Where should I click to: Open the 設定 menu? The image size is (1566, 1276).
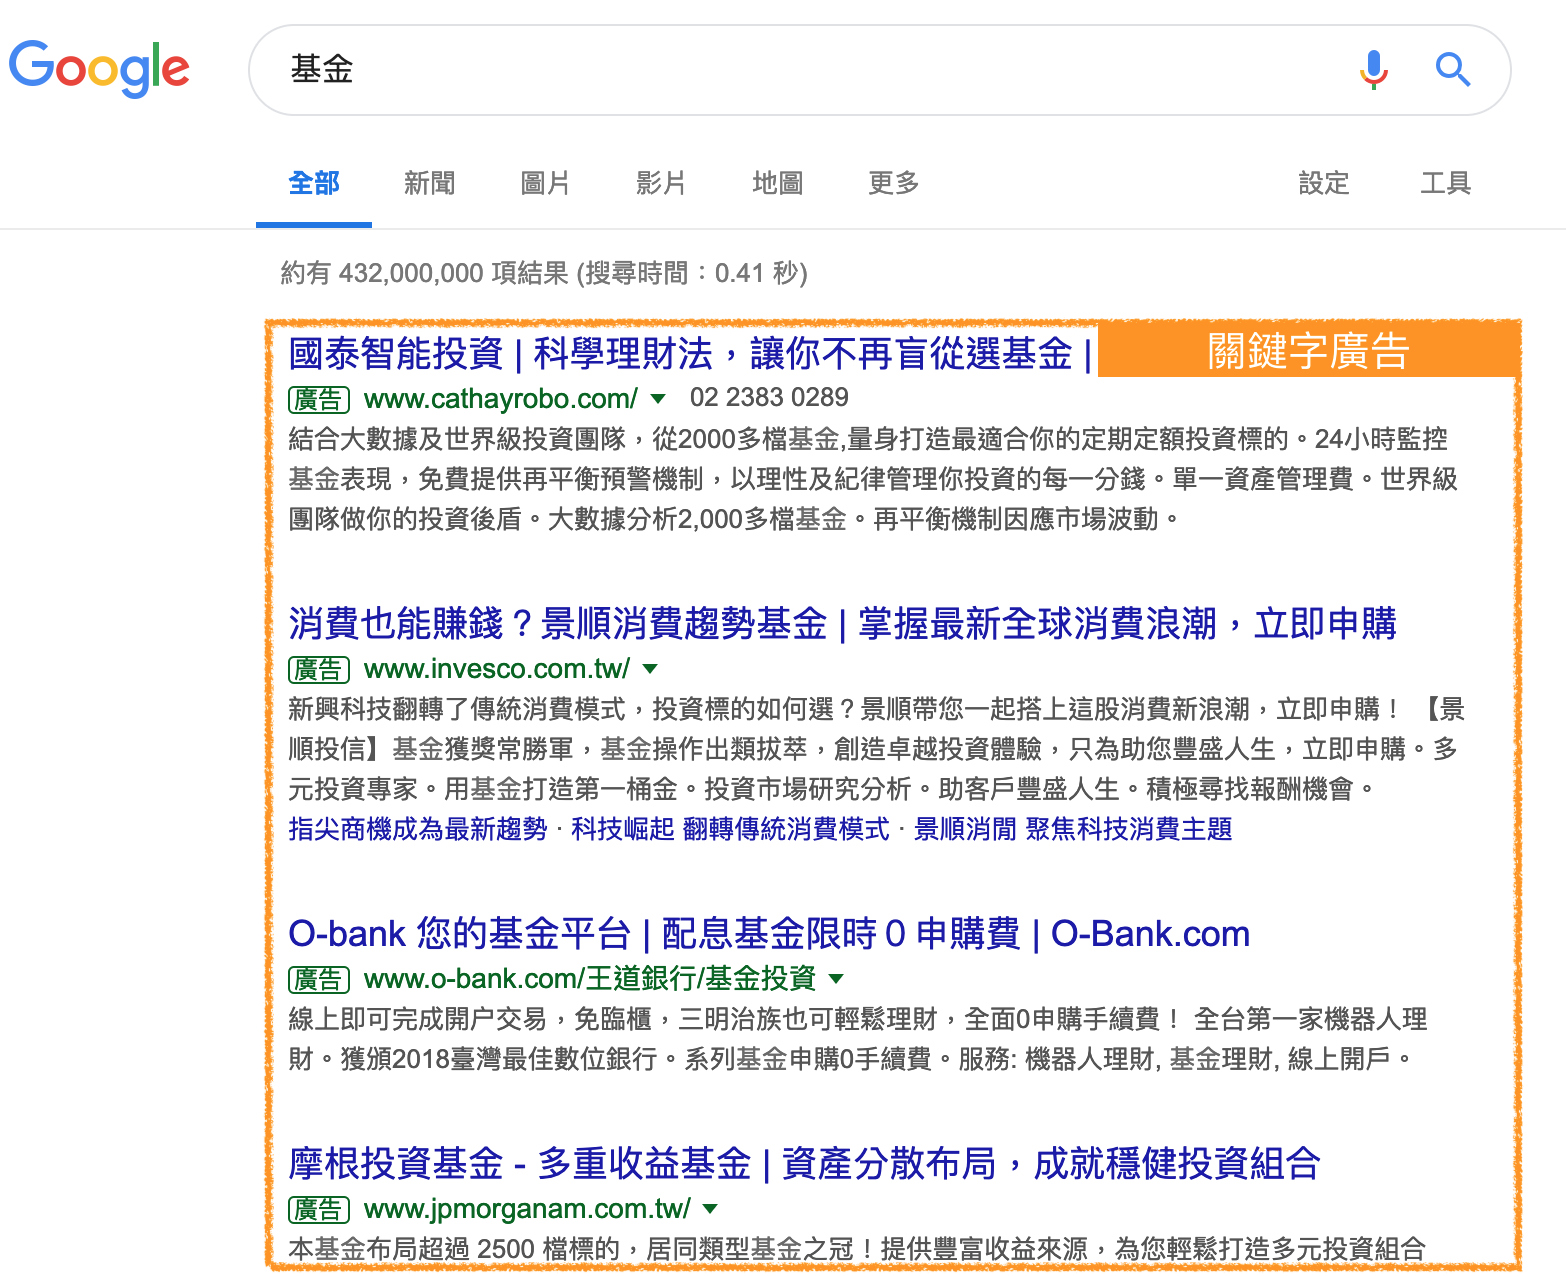[1324, 183]
